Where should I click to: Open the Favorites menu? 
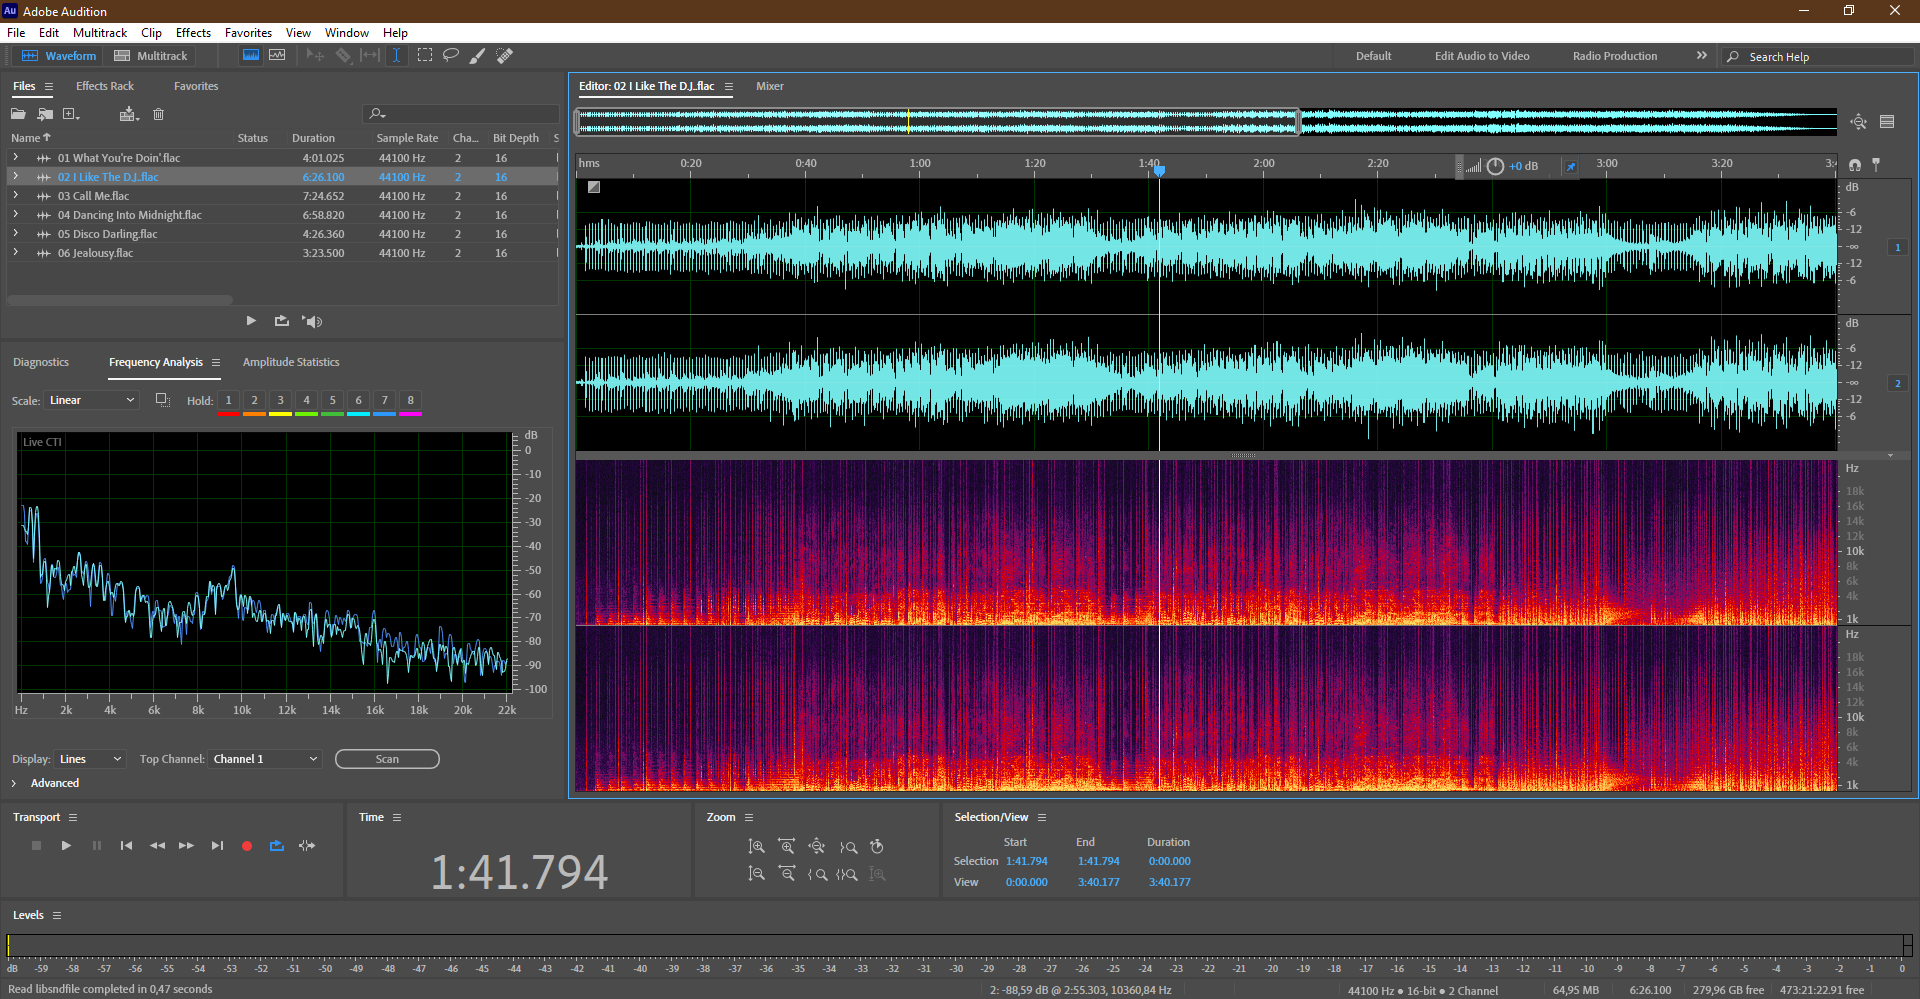click(248, 33)
